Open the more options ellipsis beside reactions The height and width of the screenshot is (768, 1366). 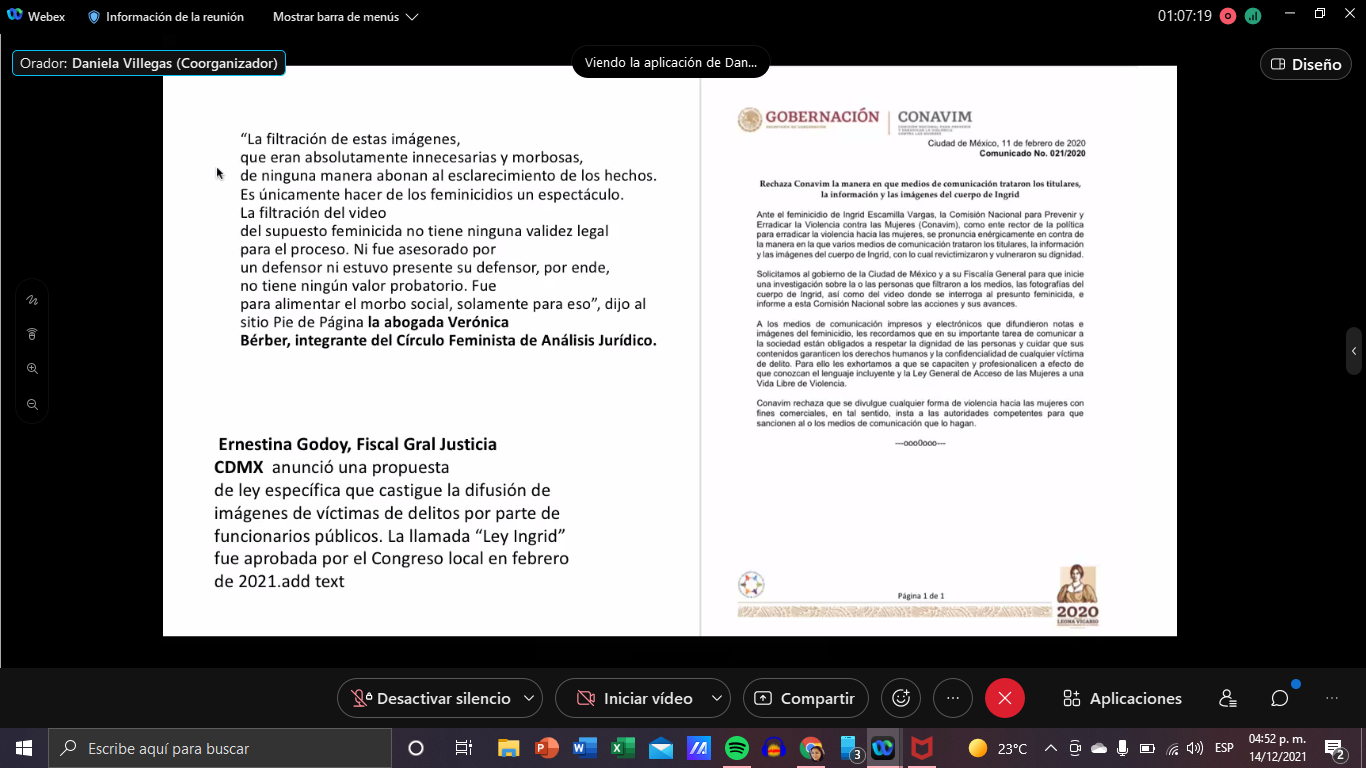pyautogui.click(x=953, y=698)
